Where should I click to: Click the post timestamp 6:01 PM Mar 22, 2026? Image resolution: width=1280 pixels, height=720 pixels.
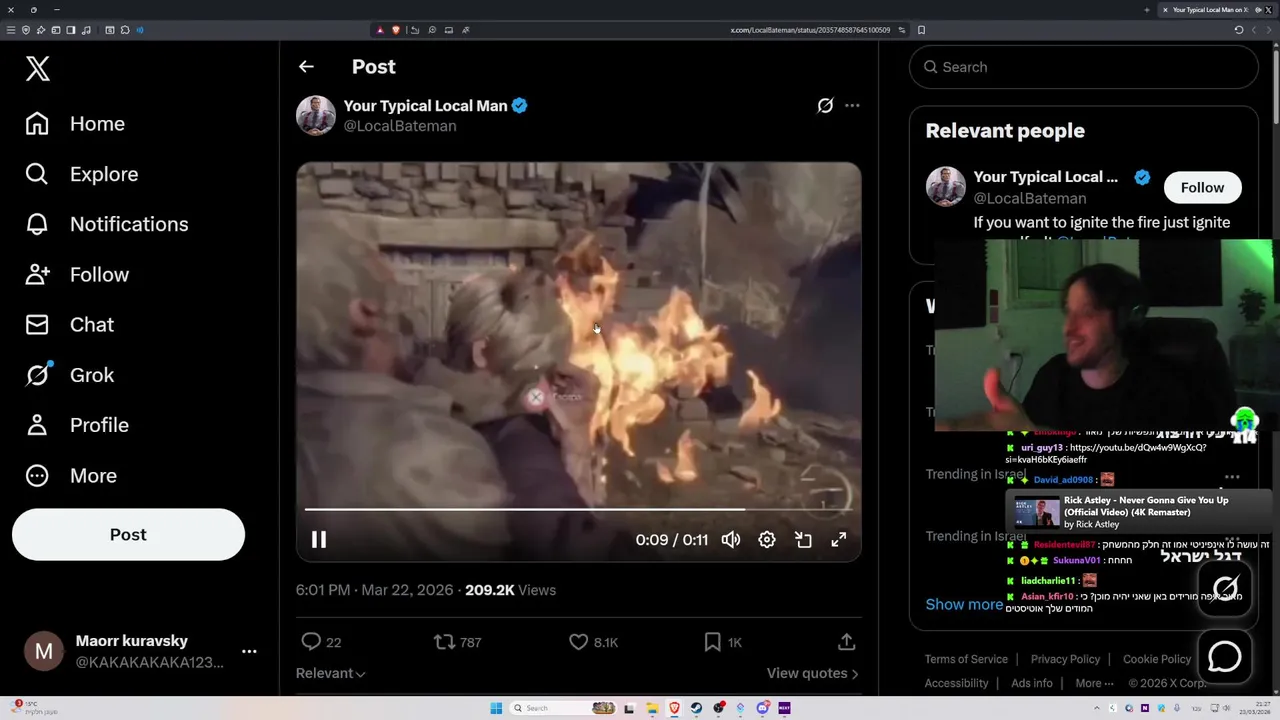(x=374, y=590)
